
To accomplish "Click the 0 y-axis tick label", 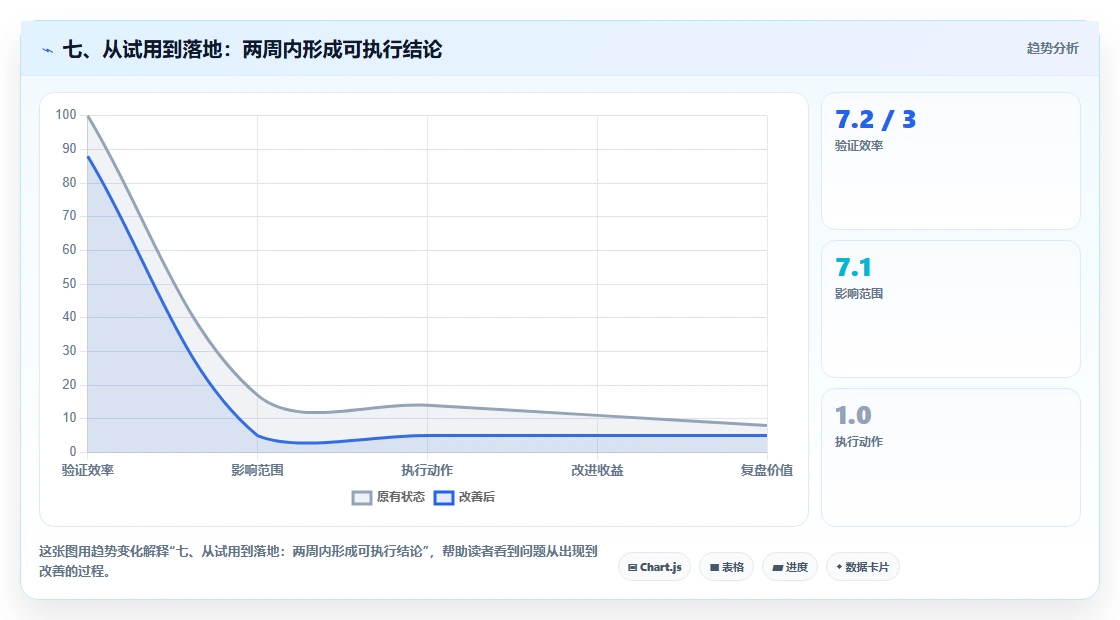I will coord(73,451).
